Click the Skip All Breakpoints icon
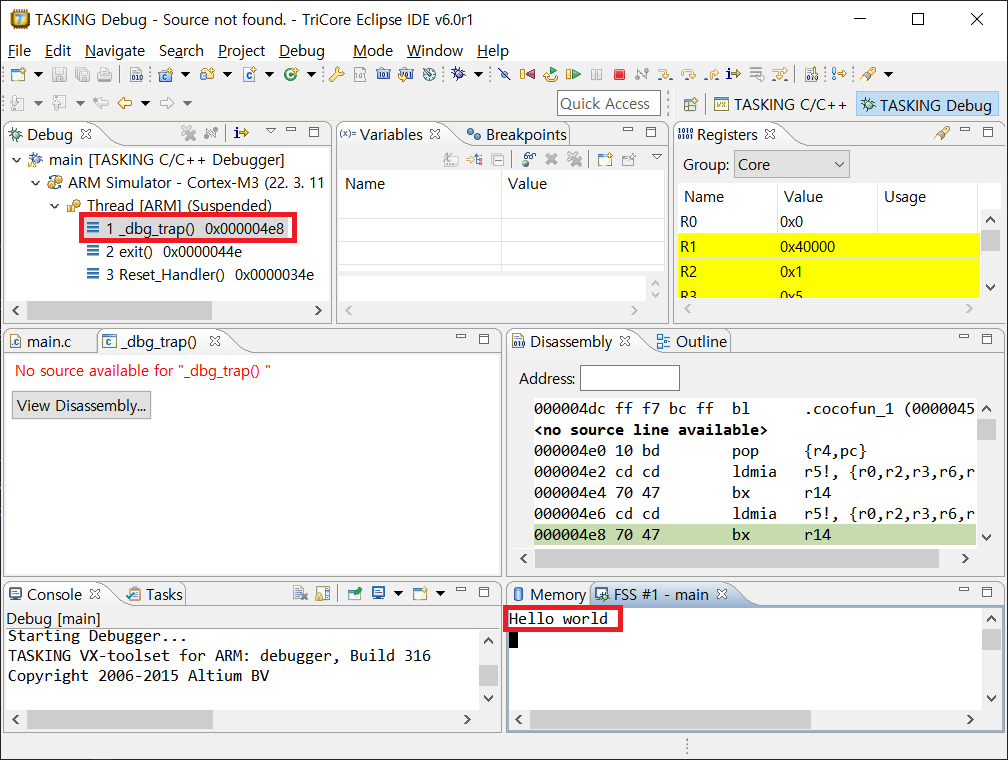The height and width of the screenshot is (760, 1008). (505, 75)
